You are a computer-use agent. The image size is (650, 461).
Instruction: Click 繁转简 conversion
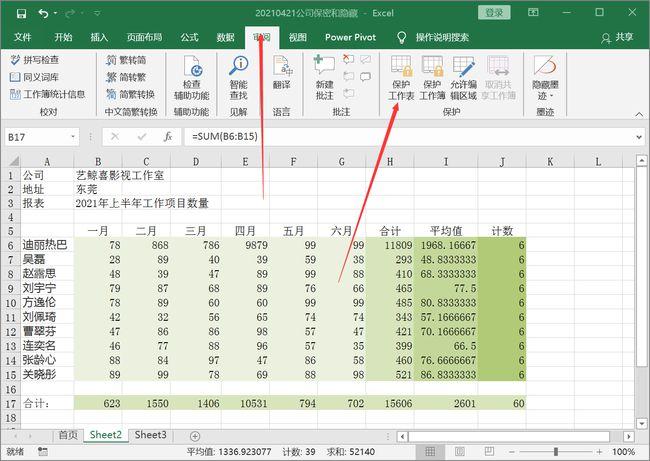[126, 60]
